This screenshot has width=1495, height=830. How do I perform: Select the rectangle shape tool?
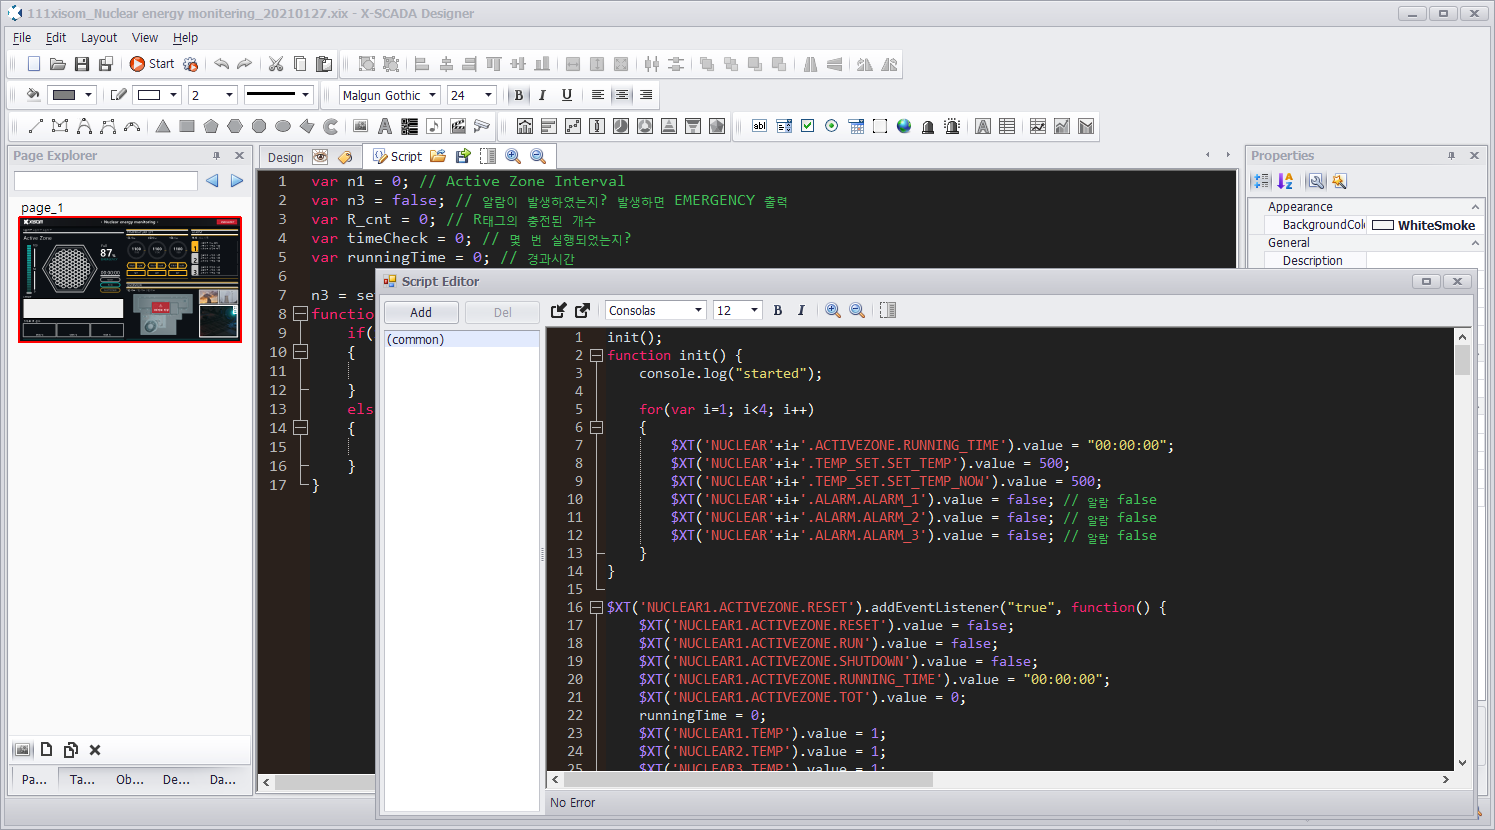[x=187, y=126]
